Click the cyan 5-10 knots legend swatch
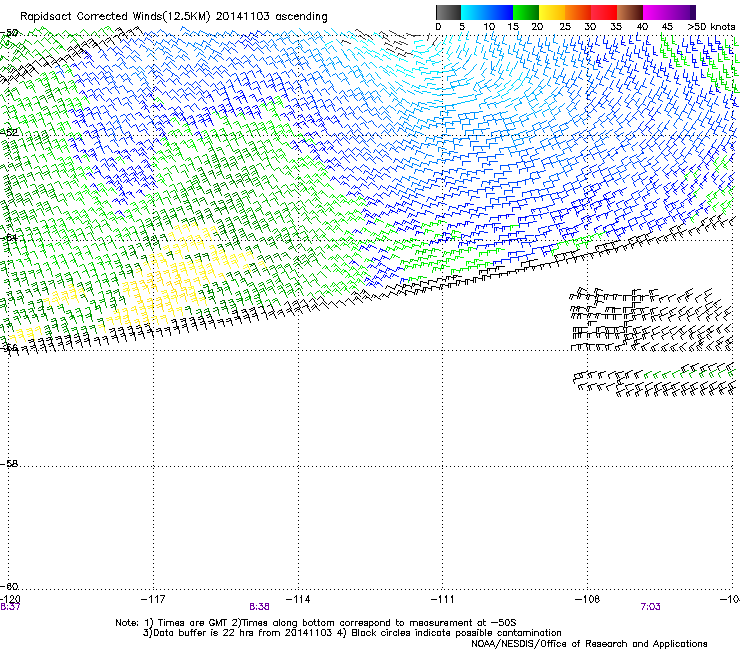 [474, 12]
